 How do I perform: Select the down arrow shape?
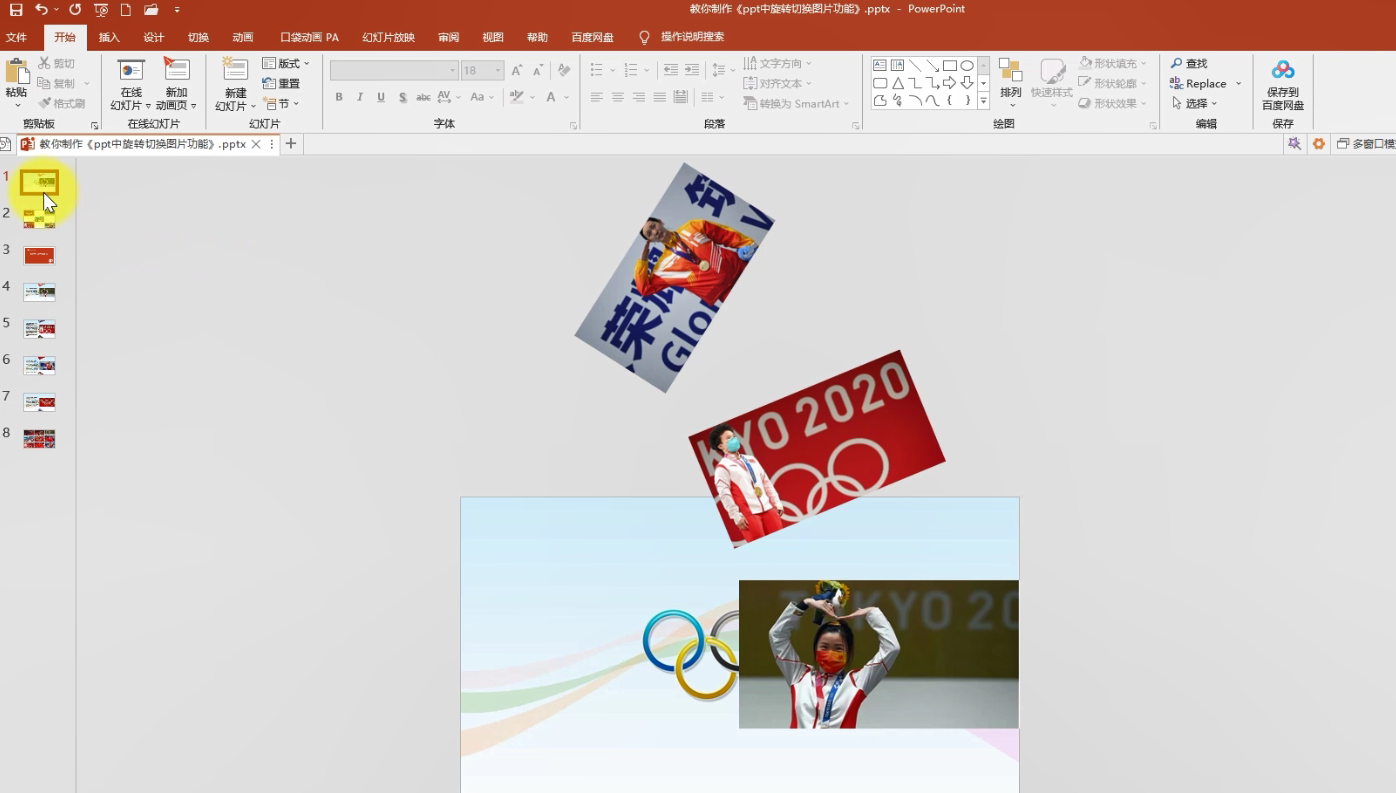967,83
